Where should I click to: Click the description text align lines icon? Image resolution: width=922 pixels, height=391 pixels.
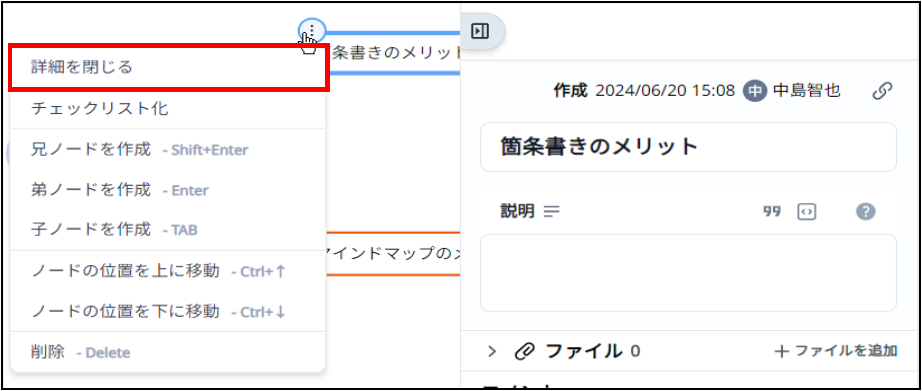(x=552, y=211)
